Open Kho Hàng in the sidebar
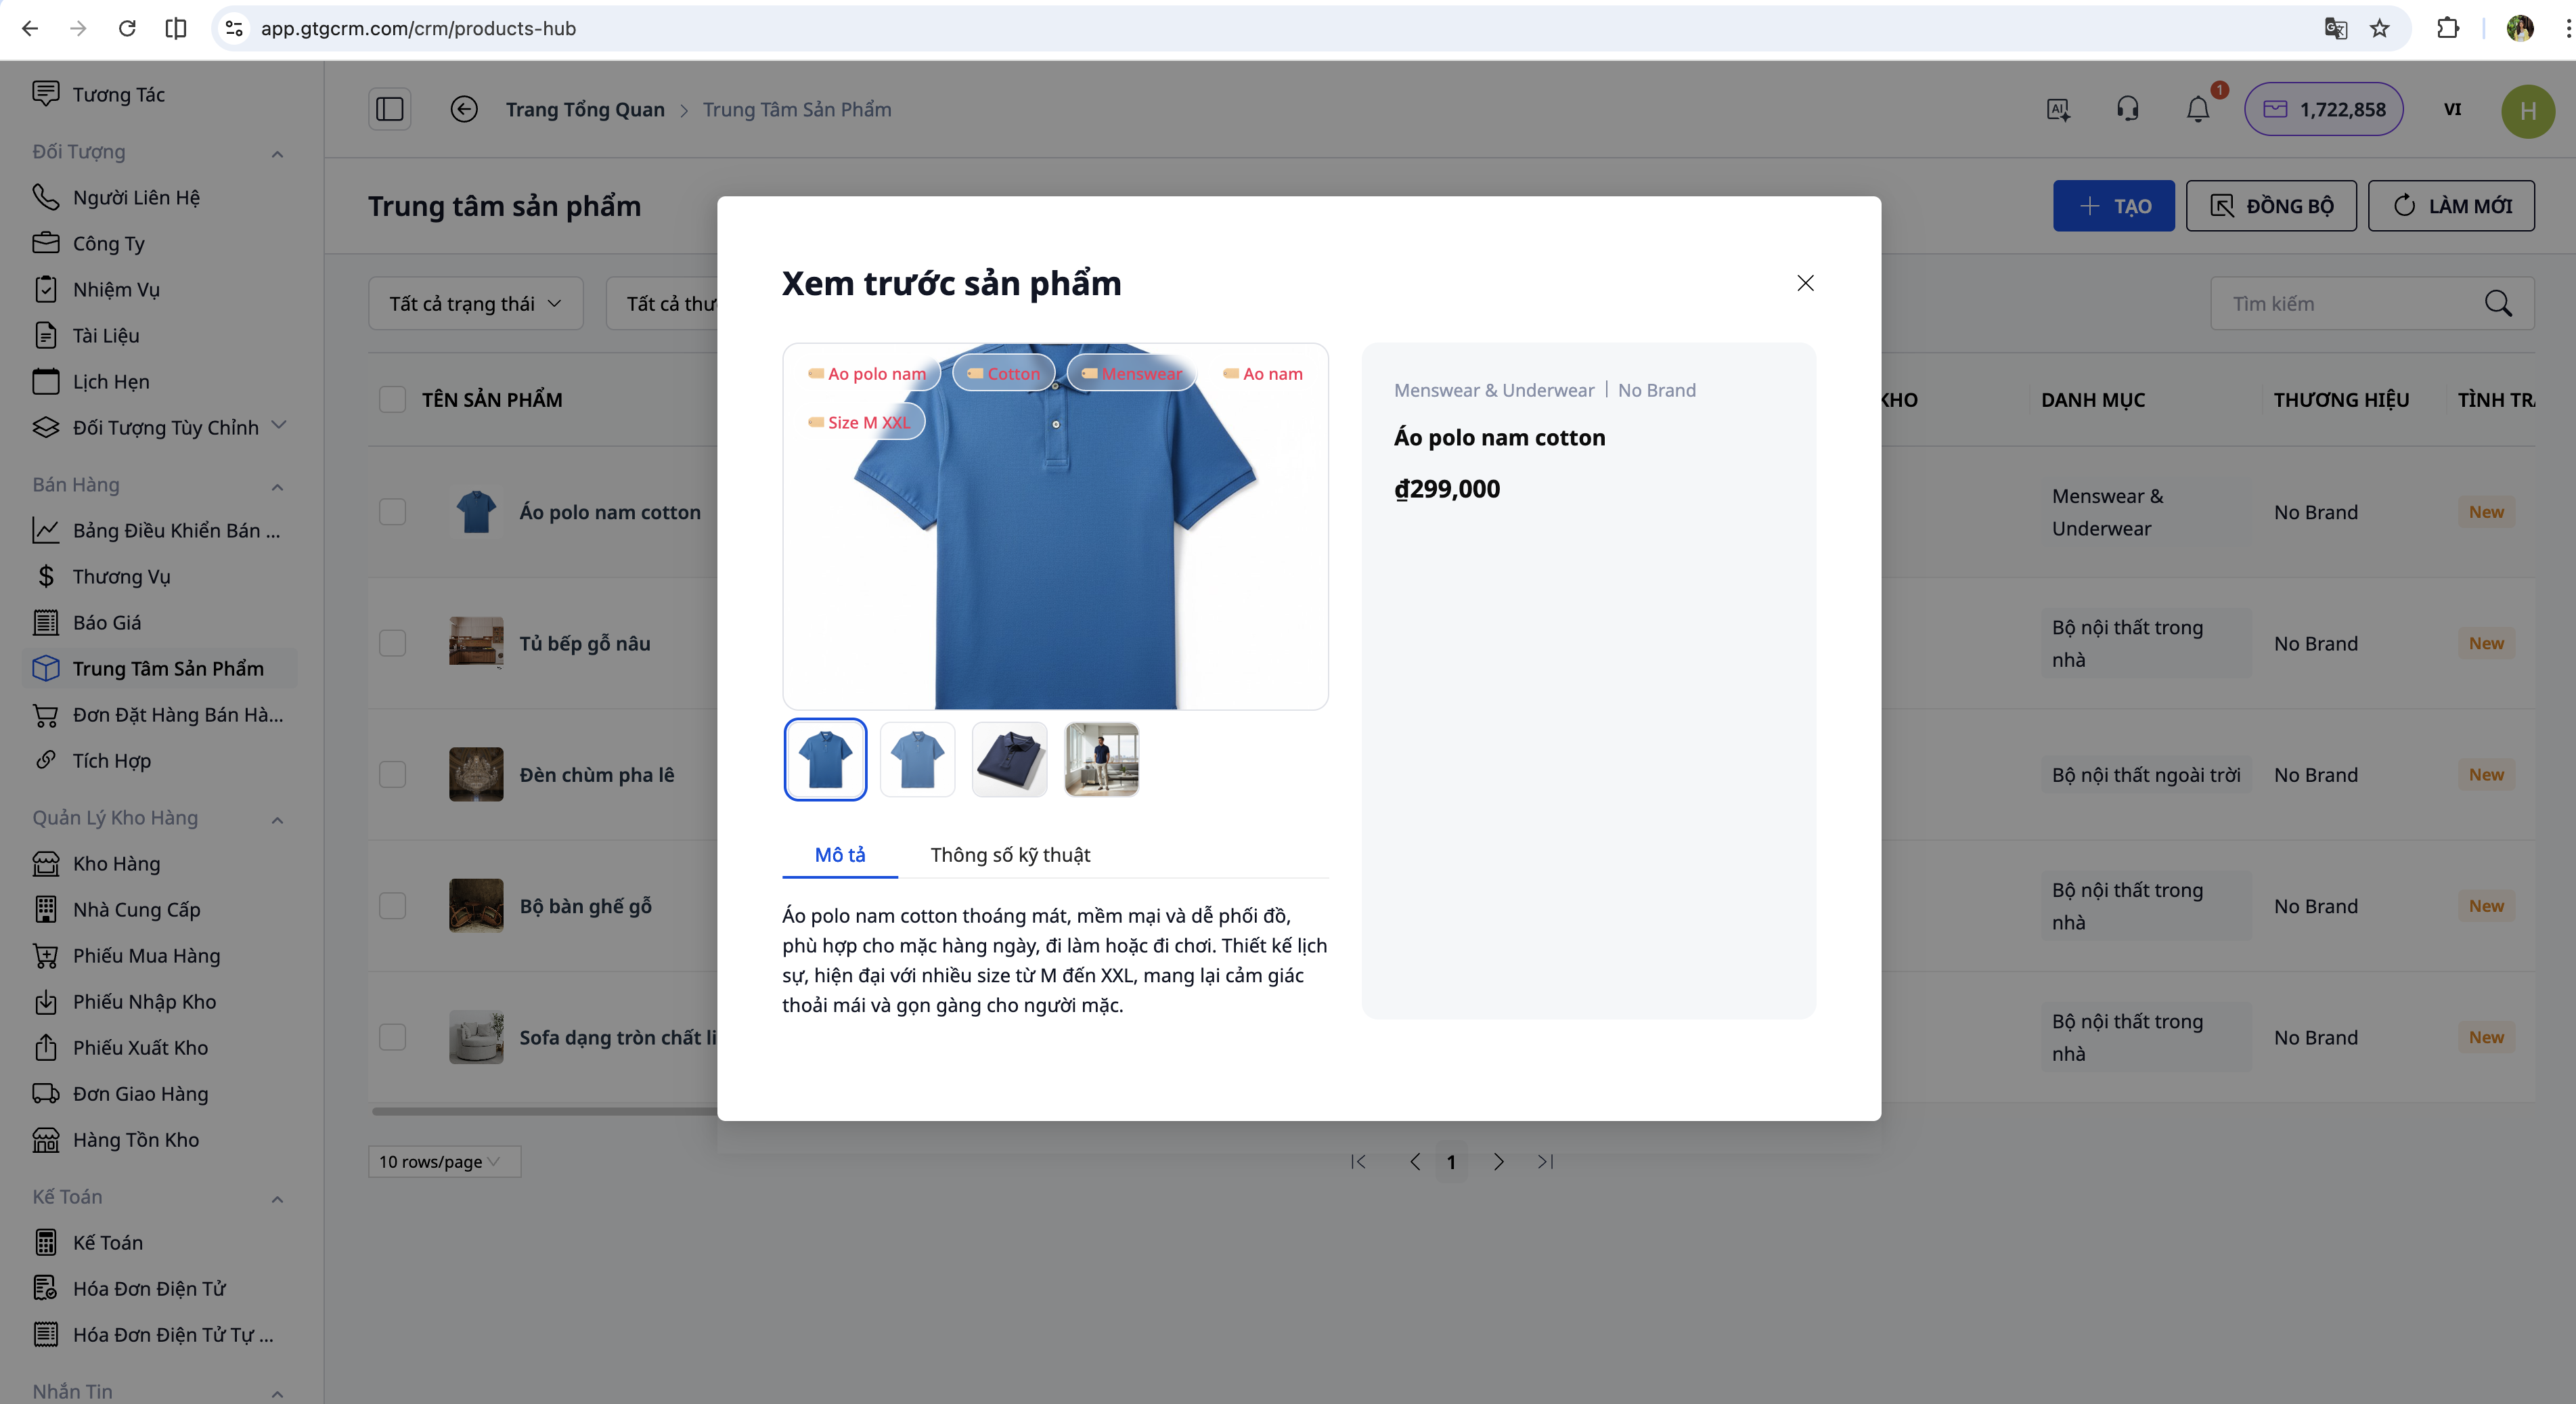 tap(117, 863)
